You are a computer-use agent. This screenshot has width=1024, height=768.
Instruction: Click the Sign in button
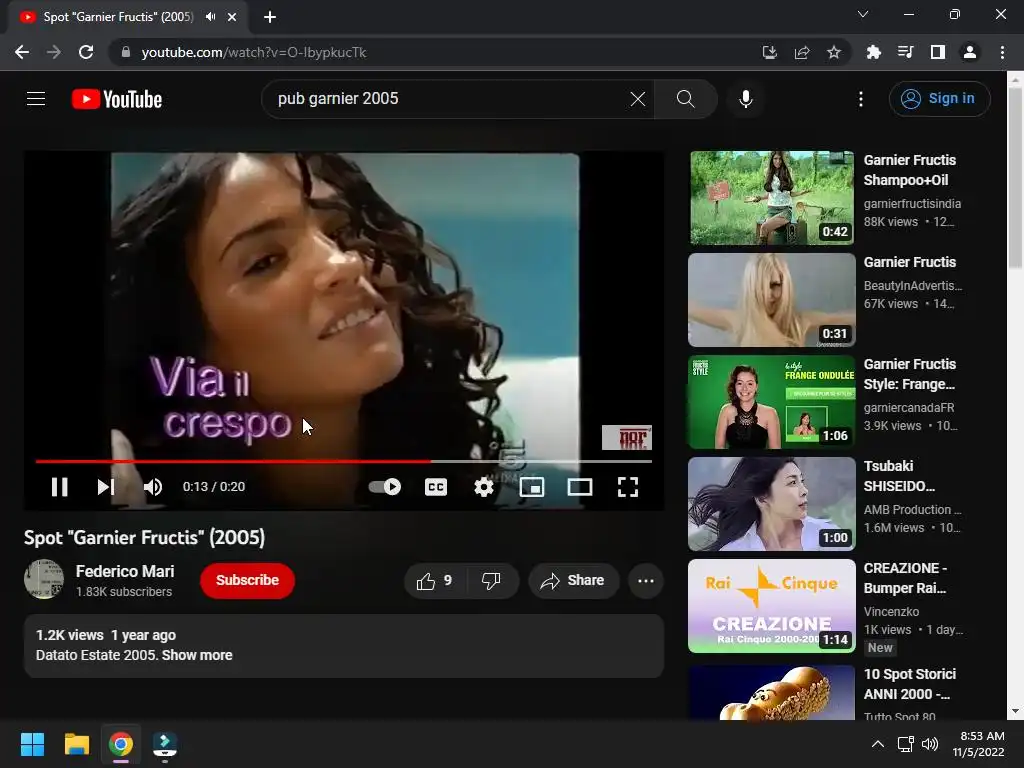point(939,99)
